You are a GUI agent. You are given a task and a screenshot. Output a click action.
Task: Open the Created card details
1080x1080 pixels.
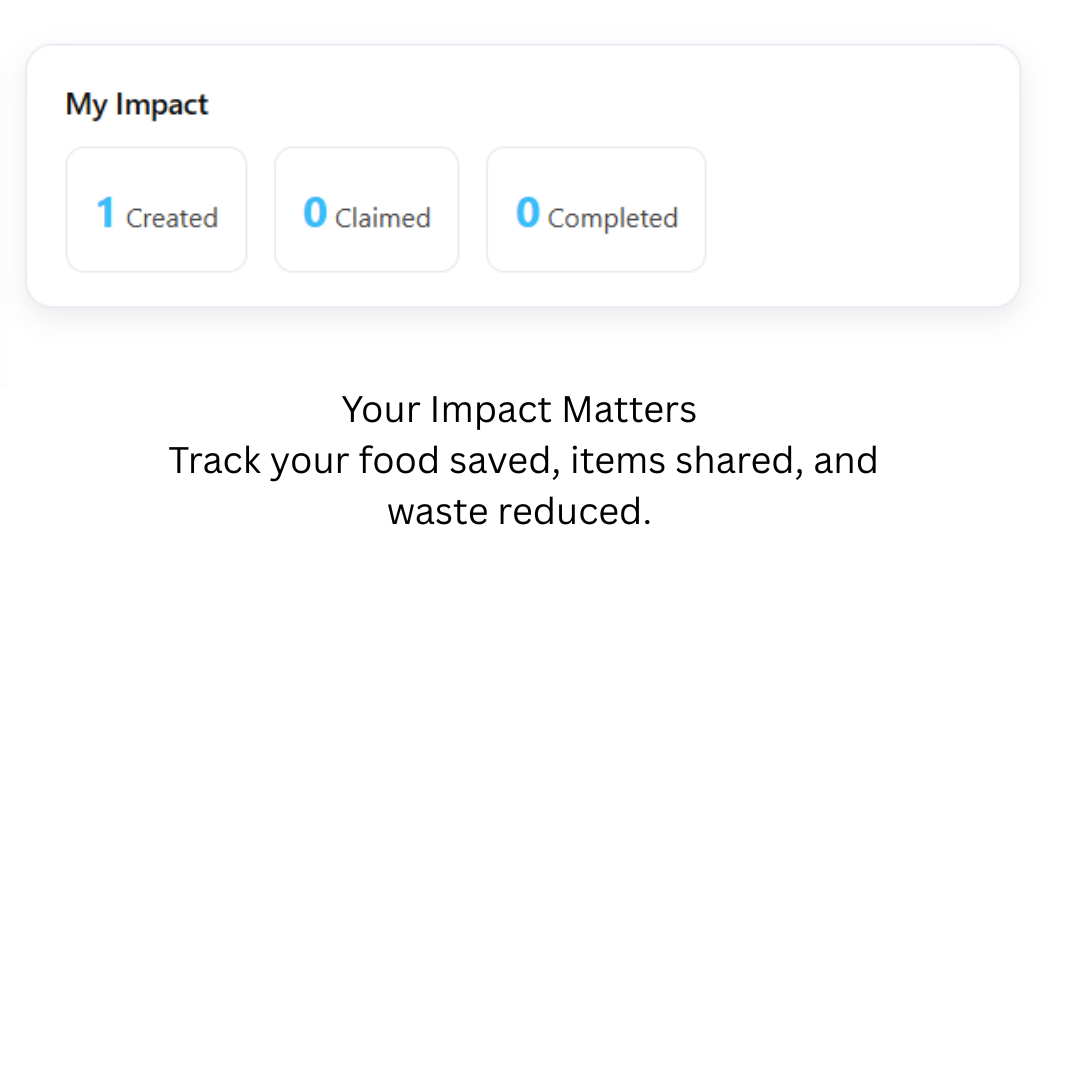point(156,209)
